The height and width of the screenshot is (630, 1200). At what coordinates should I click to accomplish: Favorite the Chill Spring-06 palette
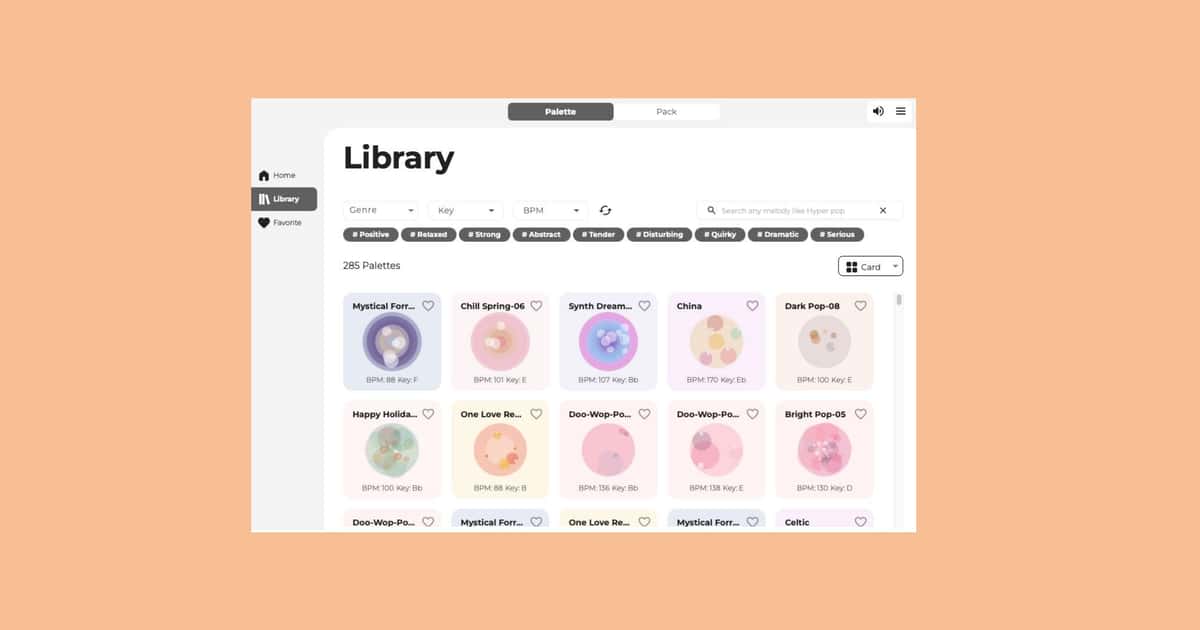pos(536,306)
